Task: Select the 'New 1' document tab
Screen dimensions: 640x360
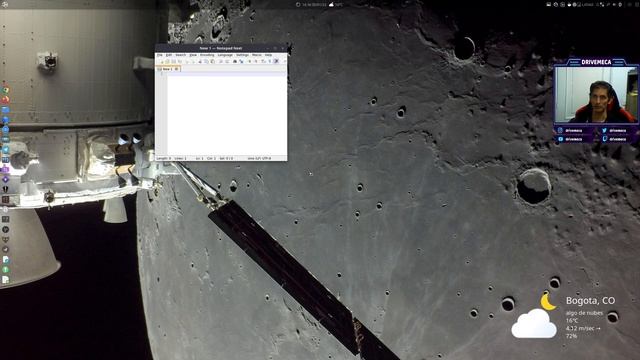Action: (167, 69)
